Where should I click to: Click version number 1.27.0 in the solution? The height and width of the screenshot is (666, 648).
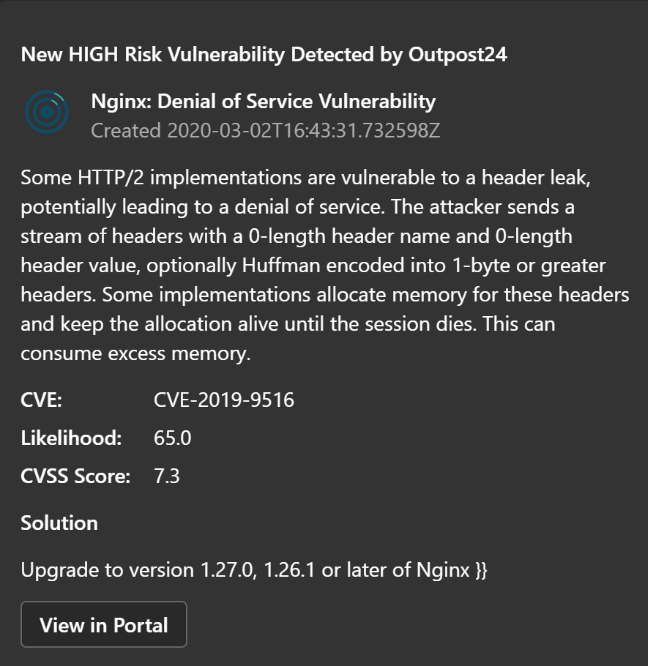coord(223,570)
